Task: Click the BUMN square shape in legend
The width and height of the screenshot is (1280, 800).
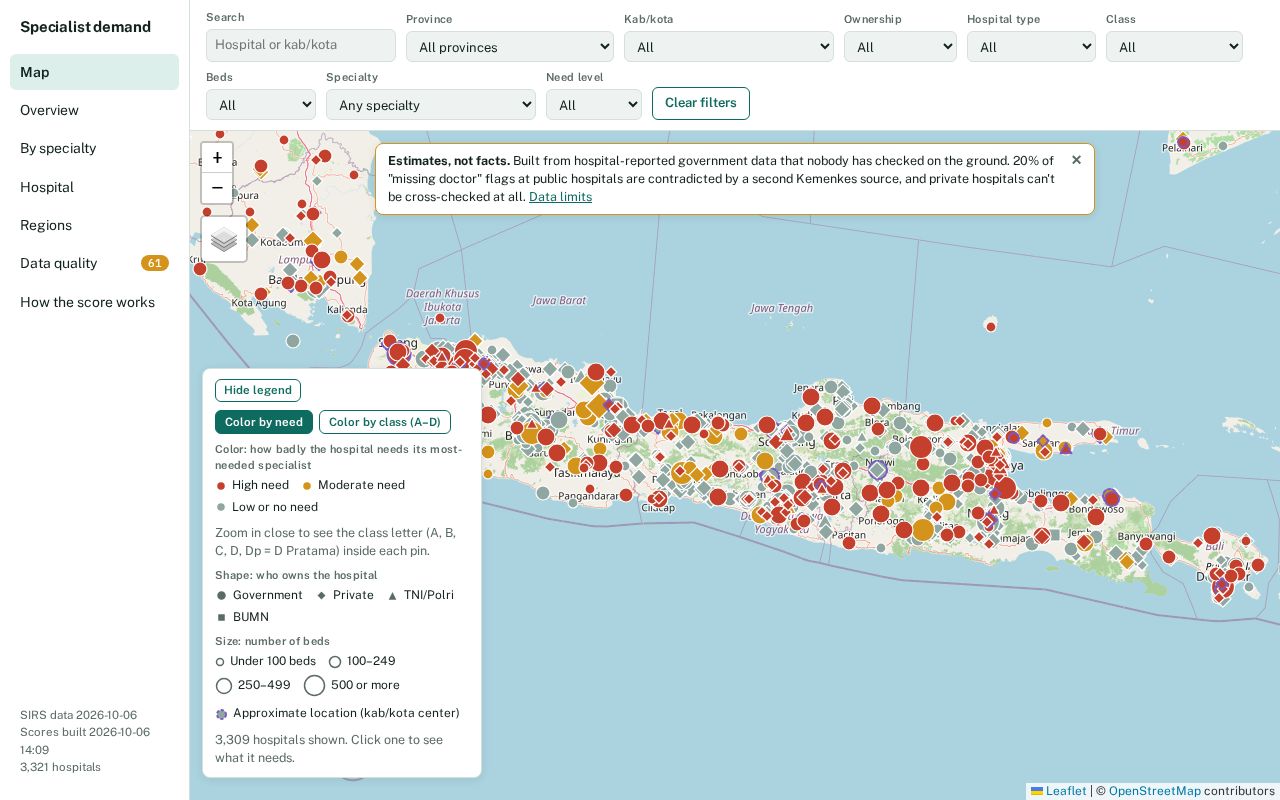Action: tap(222, 618)
